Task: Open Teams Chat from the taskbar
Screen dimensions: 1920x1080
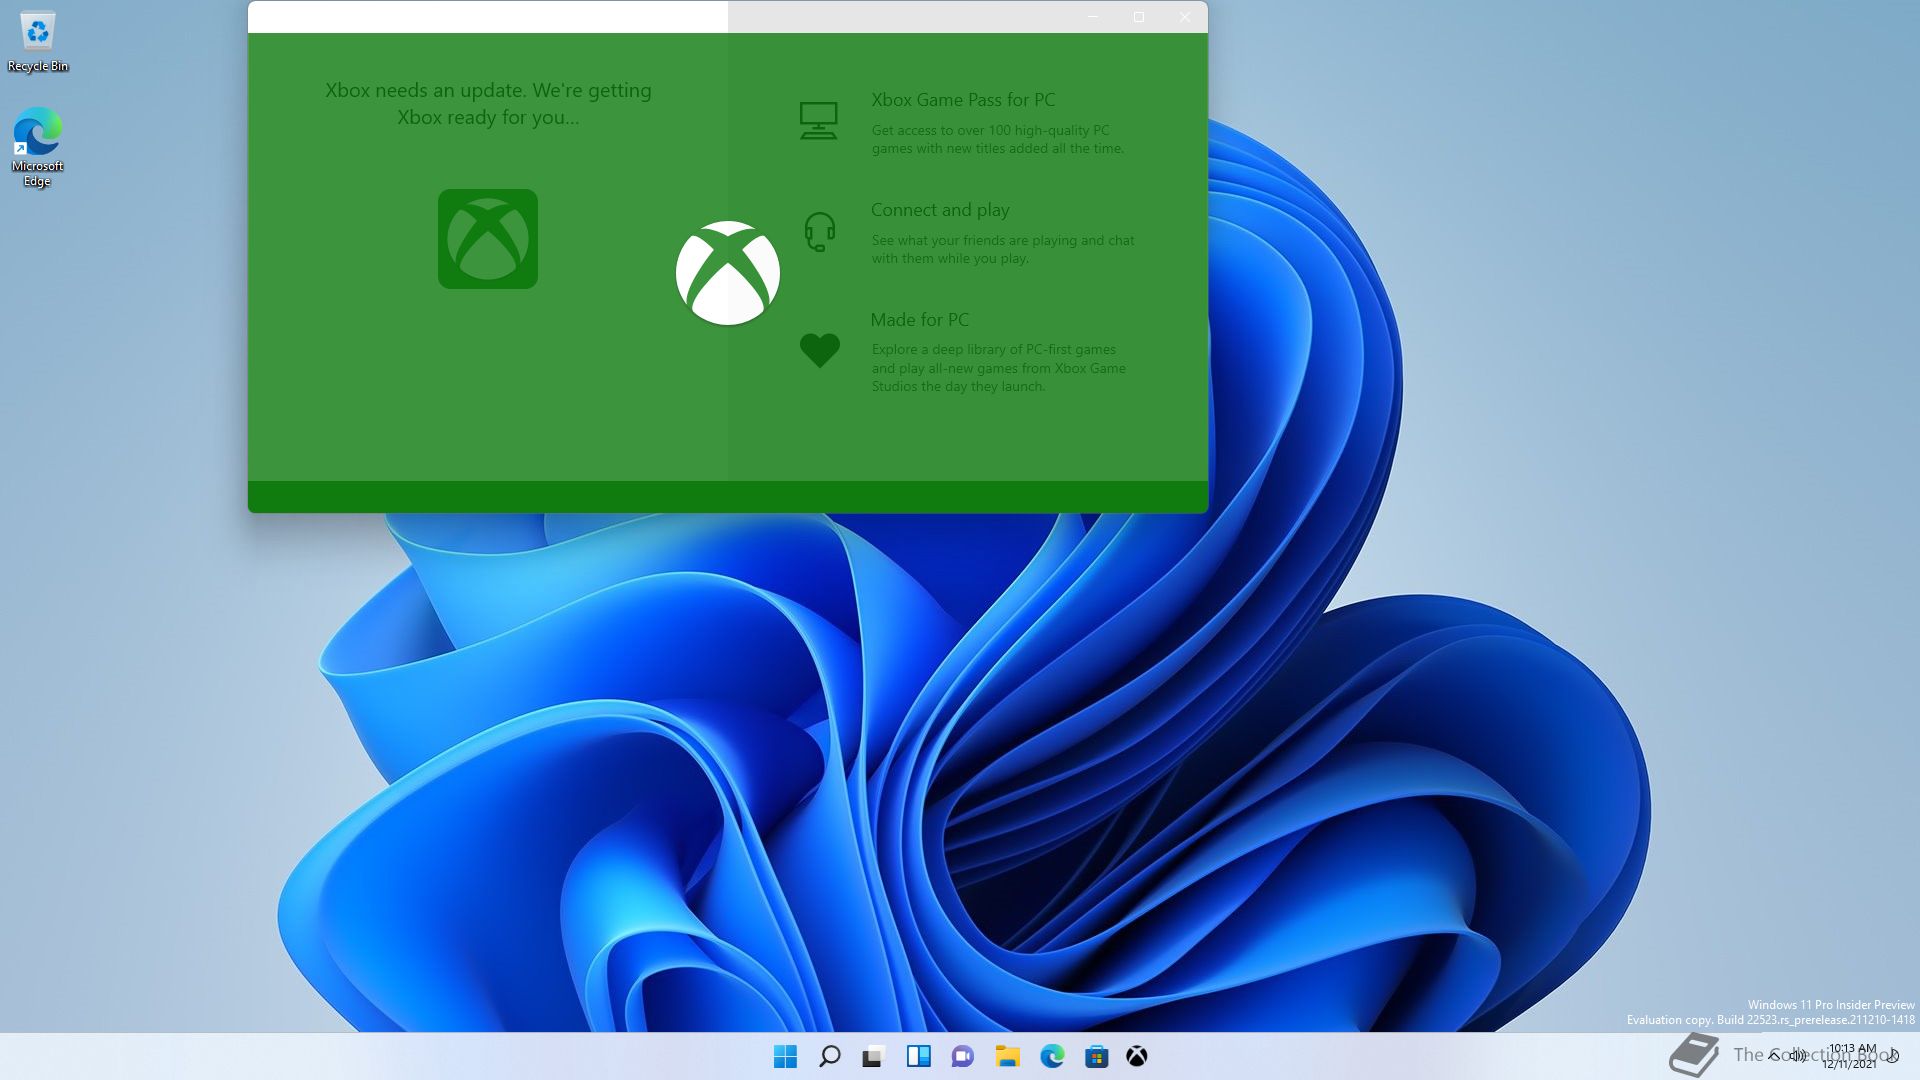Action: (963, 1056)
